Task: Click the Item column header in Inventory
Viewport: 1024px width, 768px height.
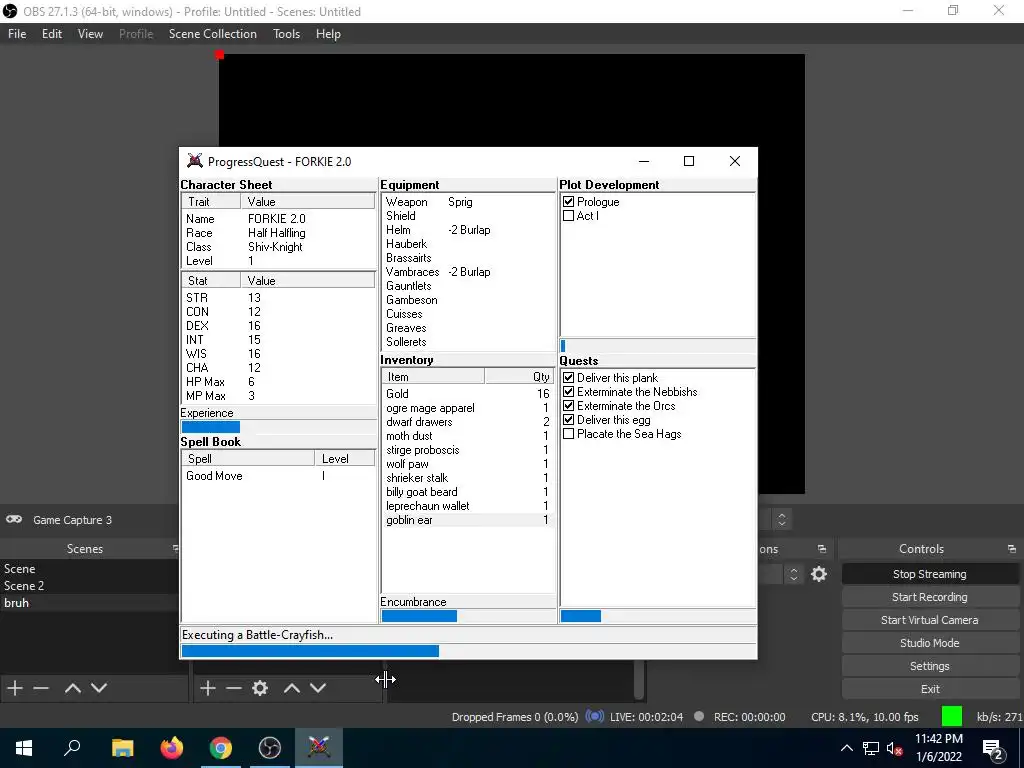Action: pos(433,377)
